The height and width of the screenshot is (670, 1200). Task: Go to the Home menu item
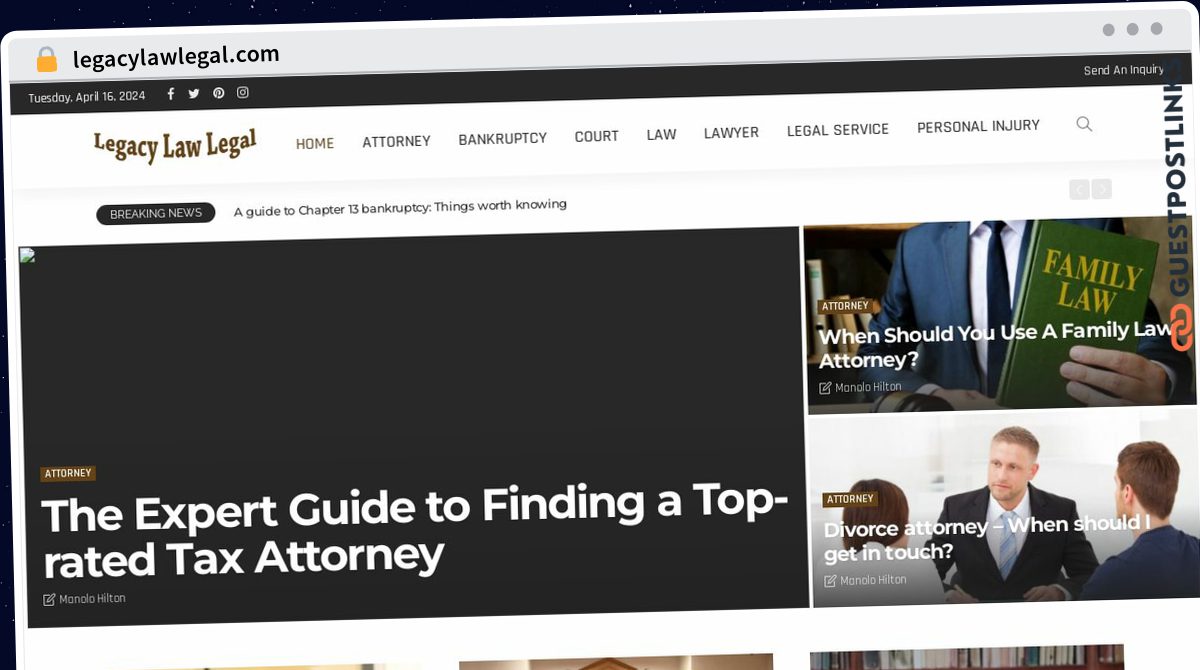point(315,143)
